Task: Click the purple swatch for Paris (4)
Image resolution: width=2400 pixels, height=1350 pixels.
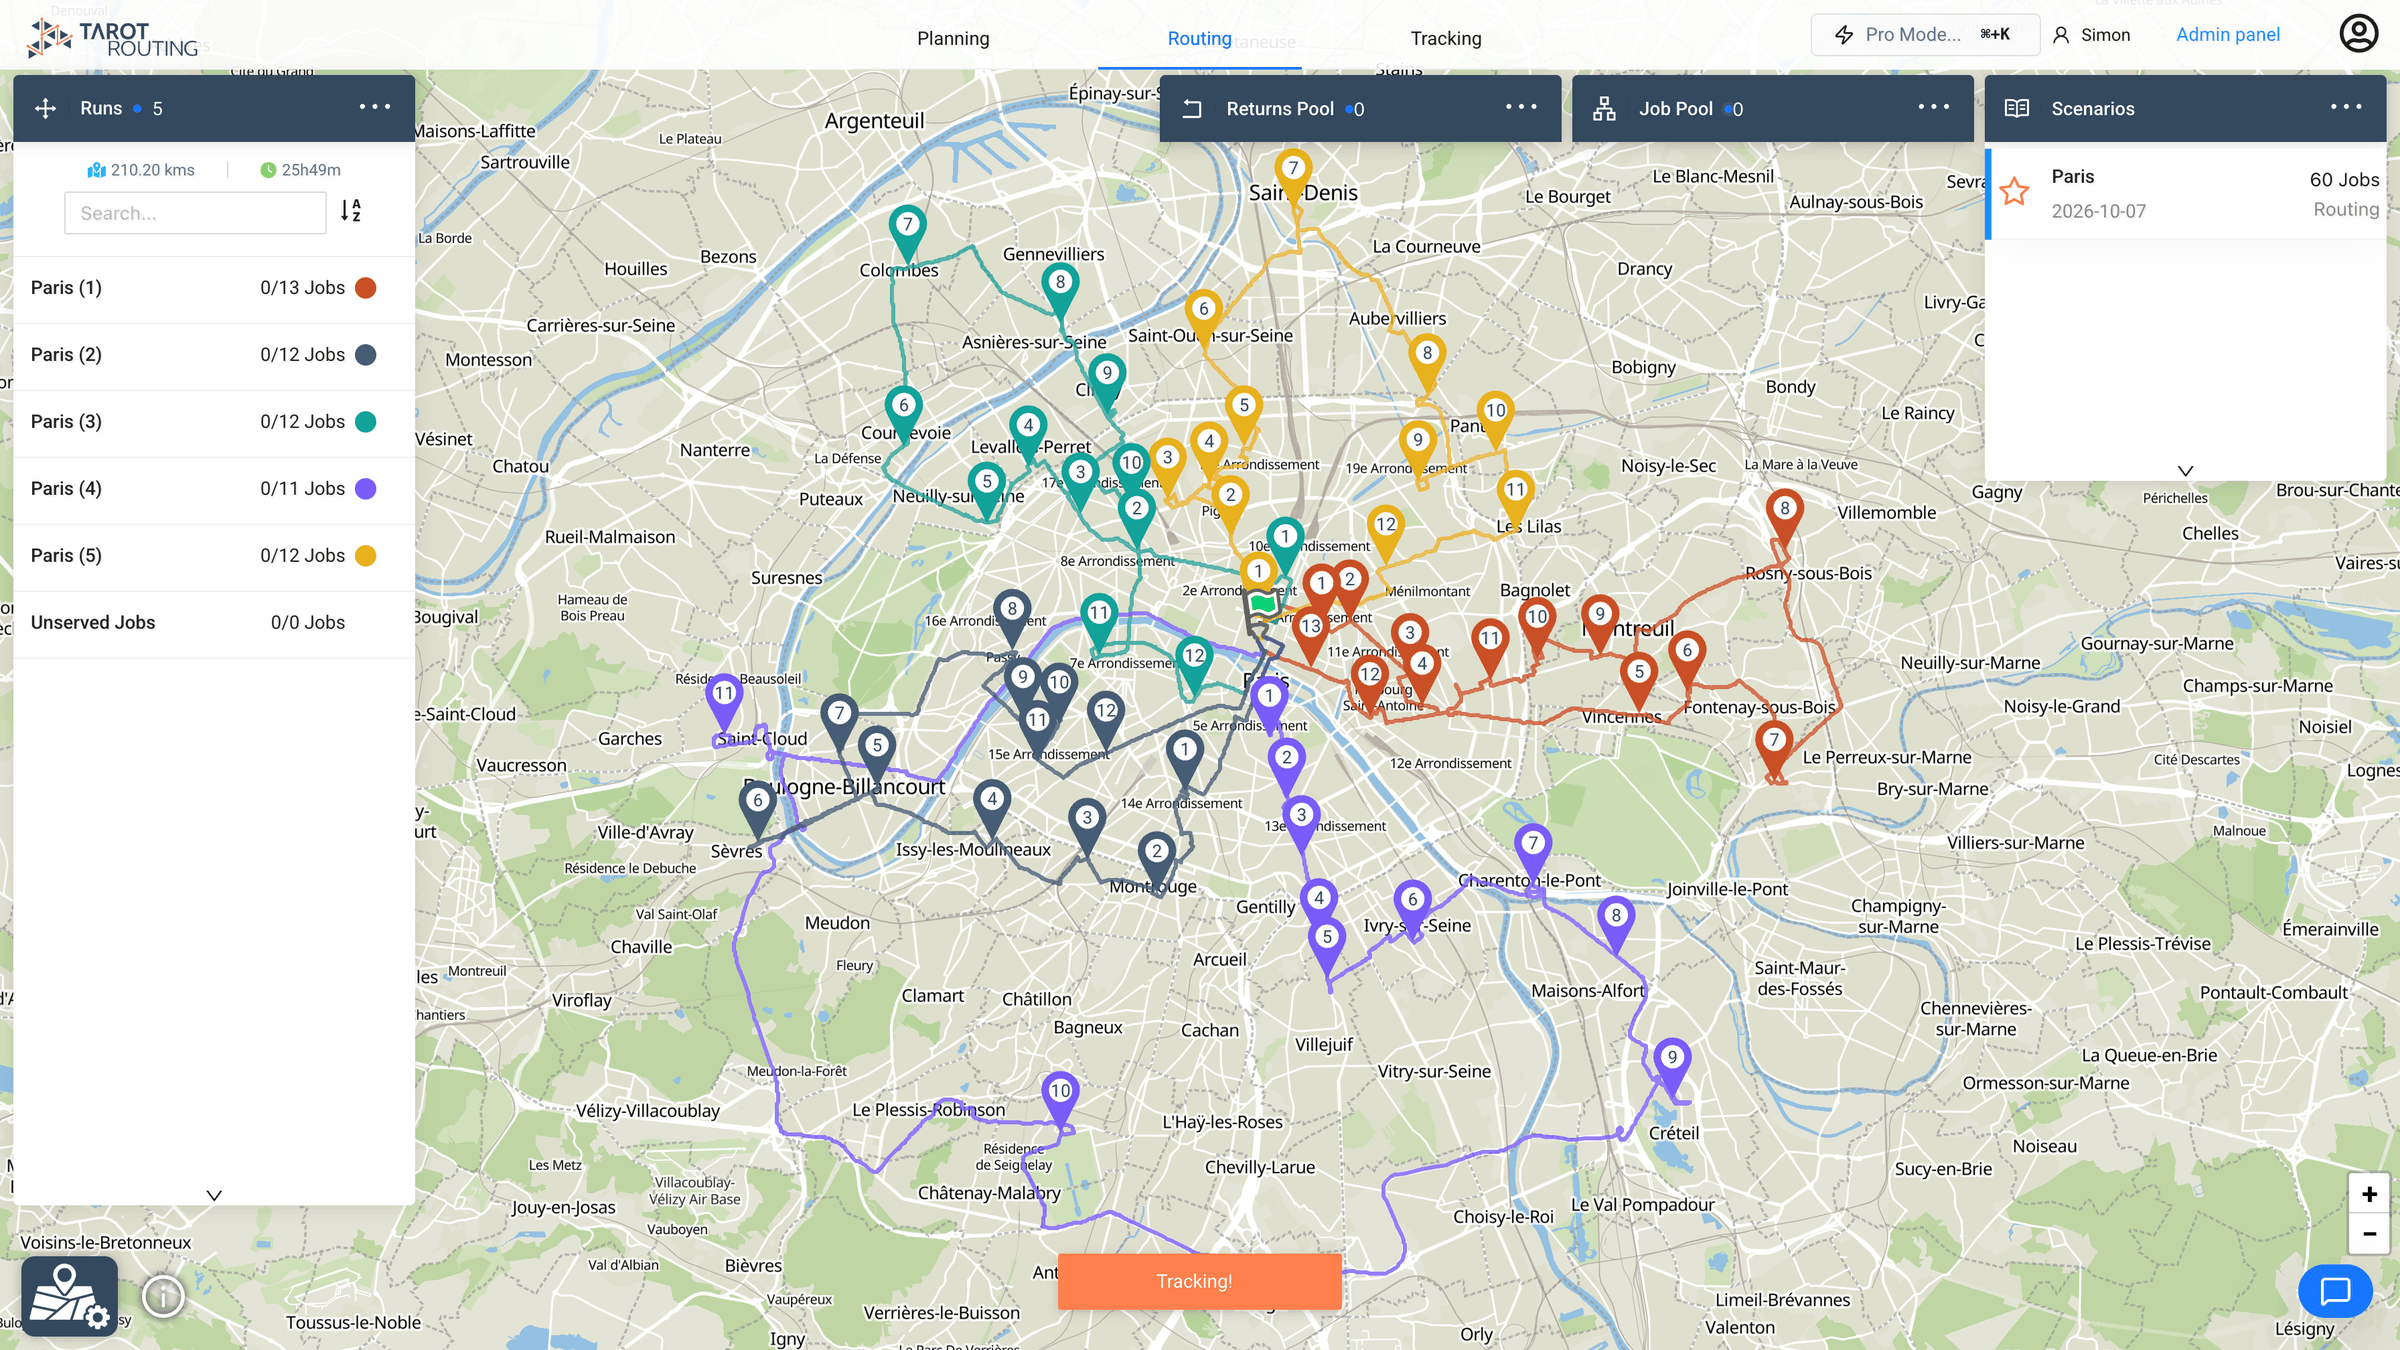Action: tap(366, 489)
